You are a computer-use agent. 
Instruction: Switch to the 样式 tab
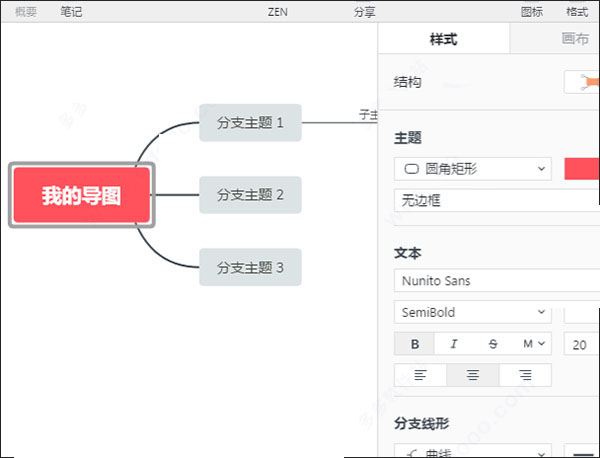pos(443,39)
